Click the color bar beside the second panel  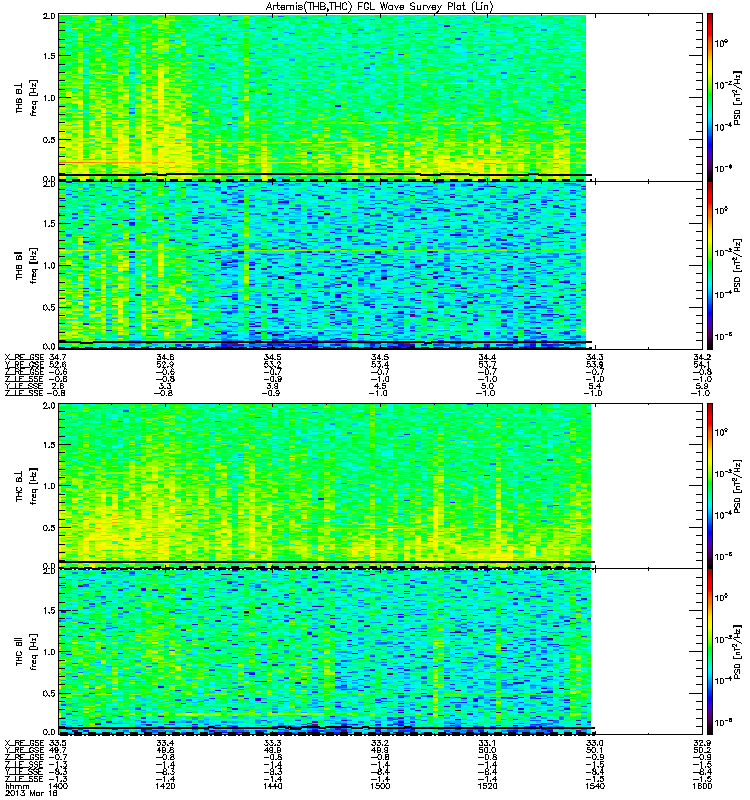point(710,265)
